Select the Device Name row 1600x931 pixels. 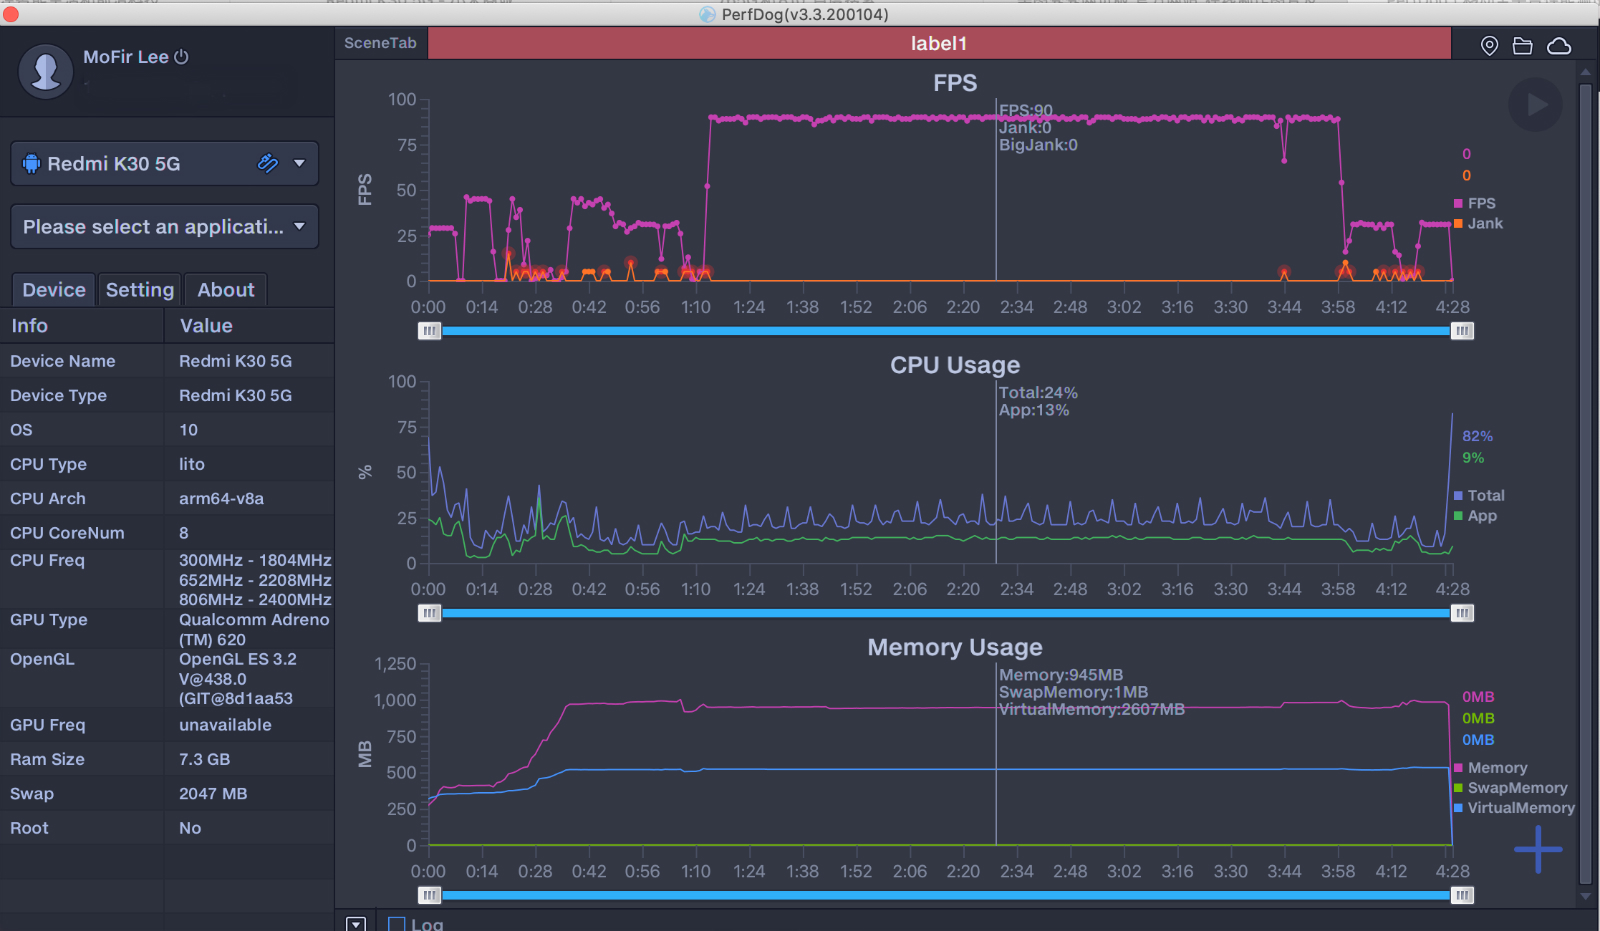coord(167,361)
